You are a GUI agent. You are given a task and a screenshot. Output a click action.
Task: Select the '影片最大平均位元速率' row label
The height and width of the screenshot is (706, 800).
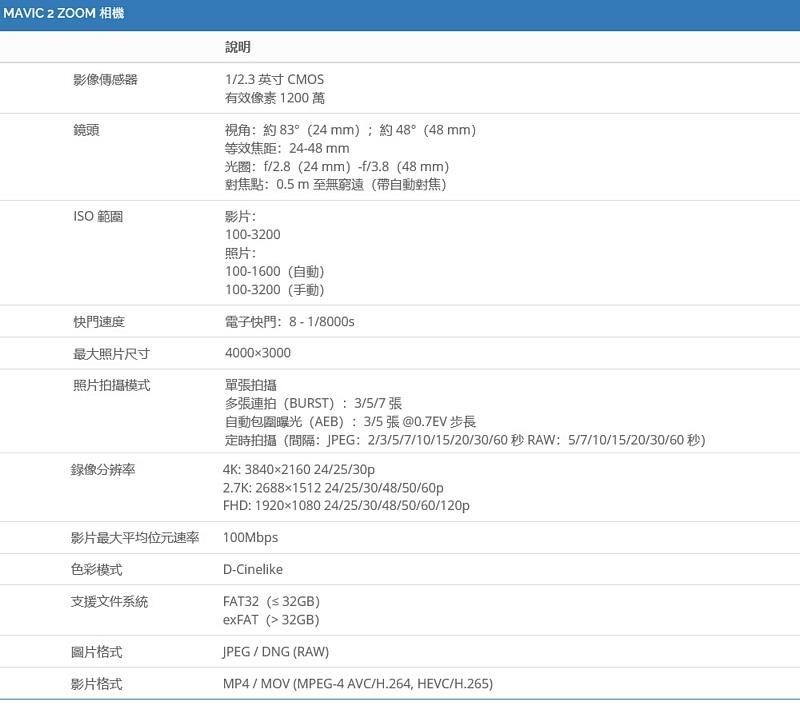[x=135, y=538]
